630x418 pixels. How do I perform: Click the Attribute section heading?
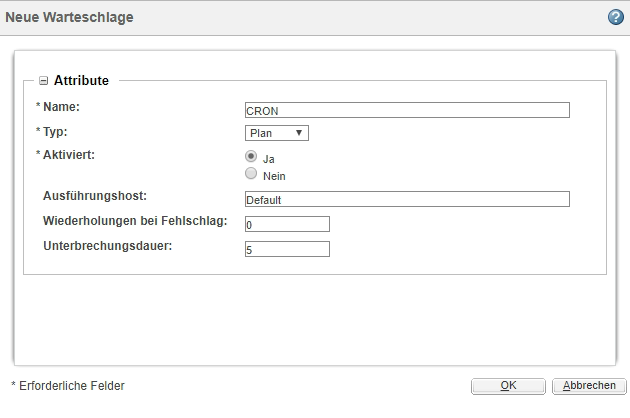[81, 81]
